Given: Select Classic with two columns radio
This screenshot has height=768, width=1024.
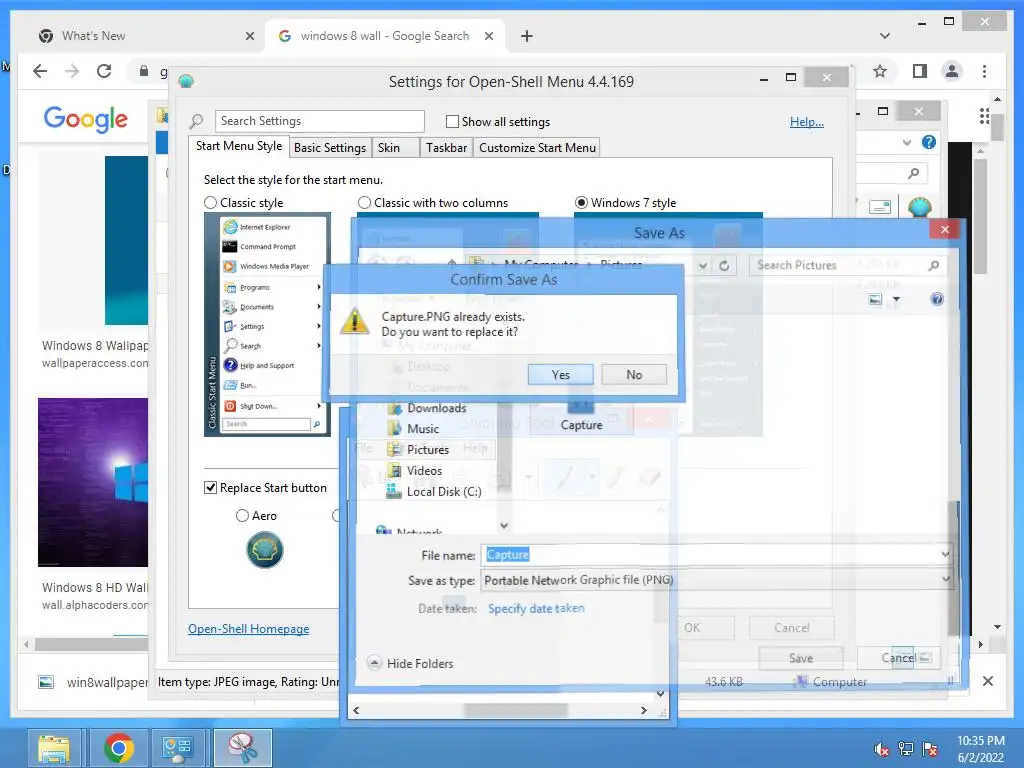Looking at the screenshot, I should tap(364, 202).
